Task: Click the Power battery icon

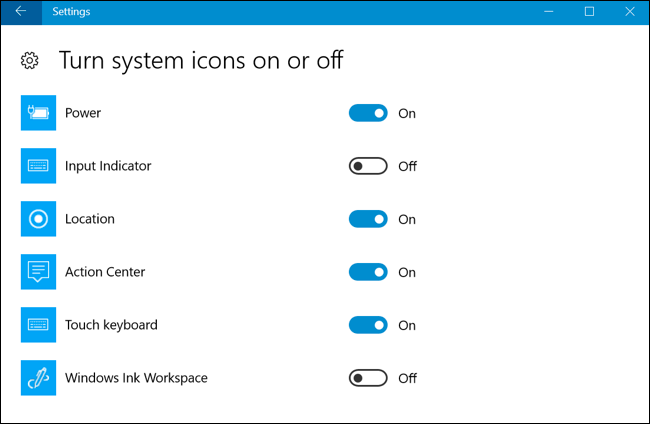Action: [x=40, y=113]
